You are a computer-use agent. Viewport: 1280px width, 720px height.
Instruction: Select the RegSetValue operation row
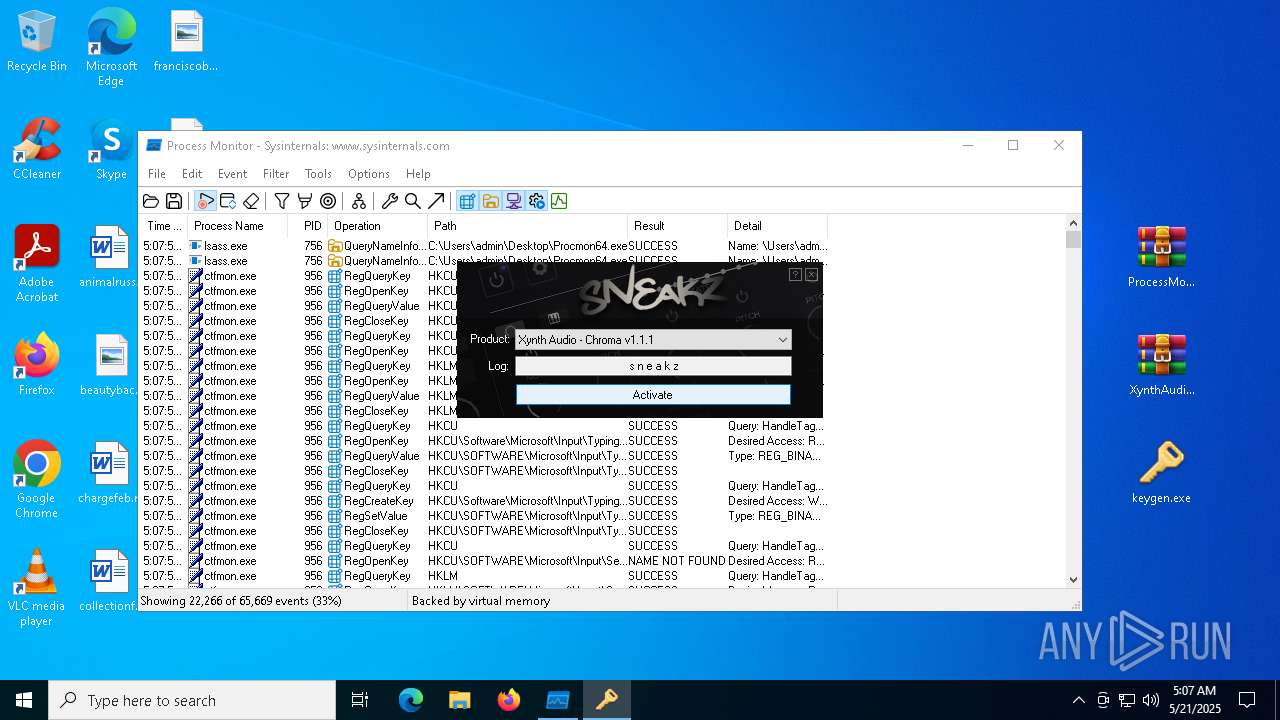pos(484,516)
